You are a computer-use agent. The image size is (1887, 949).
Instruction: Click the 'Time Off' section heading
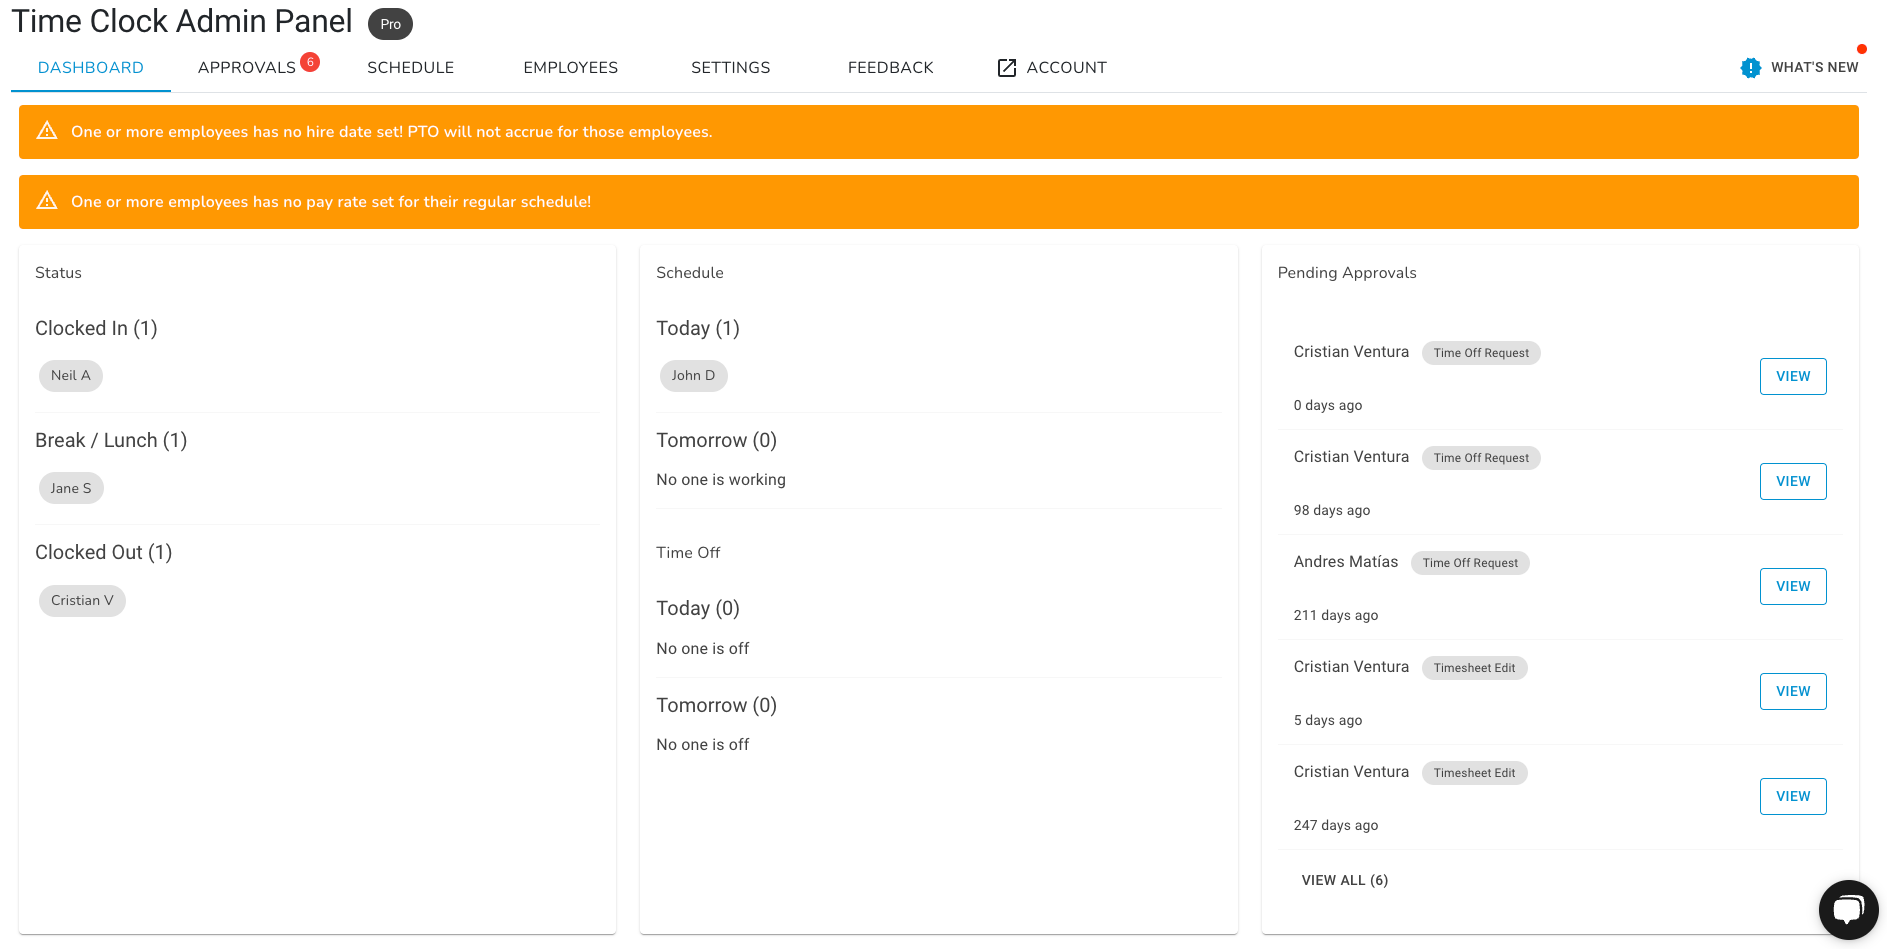(x=688, y=553)
